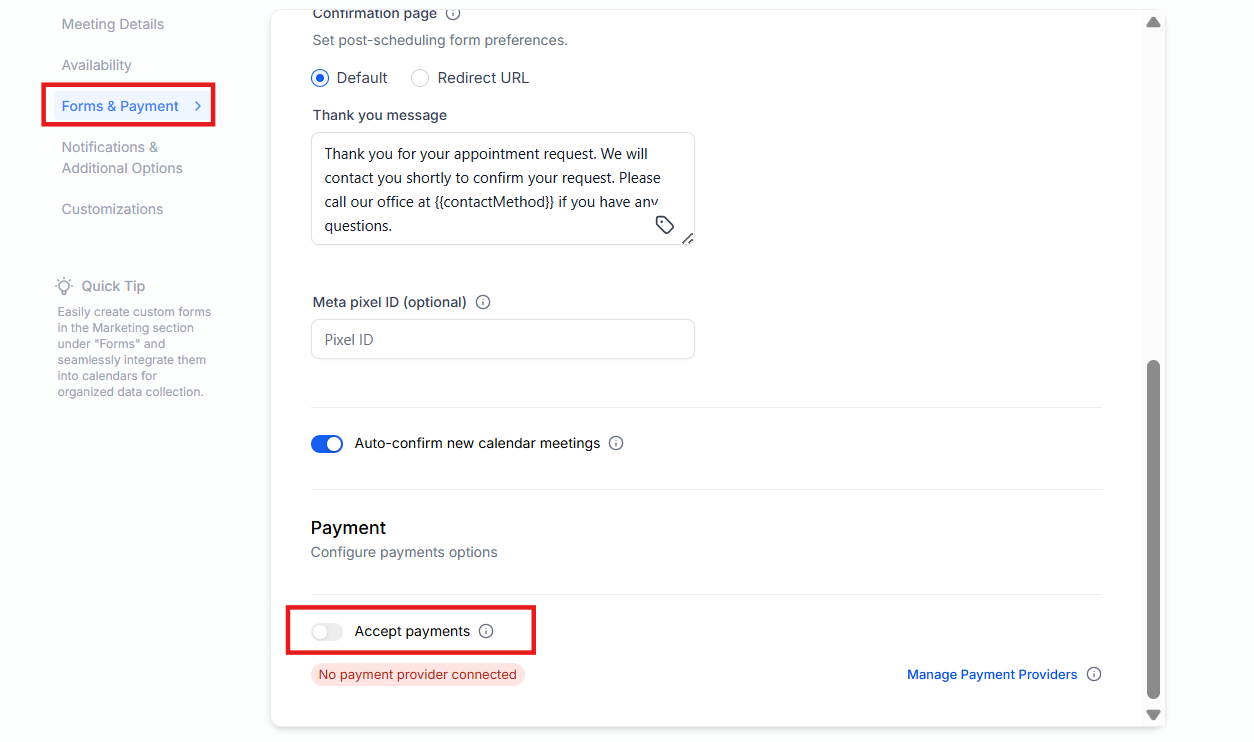Select the Default radio button
The height and width of the screenshot is (742, 1254).
[x=320, y=78]
